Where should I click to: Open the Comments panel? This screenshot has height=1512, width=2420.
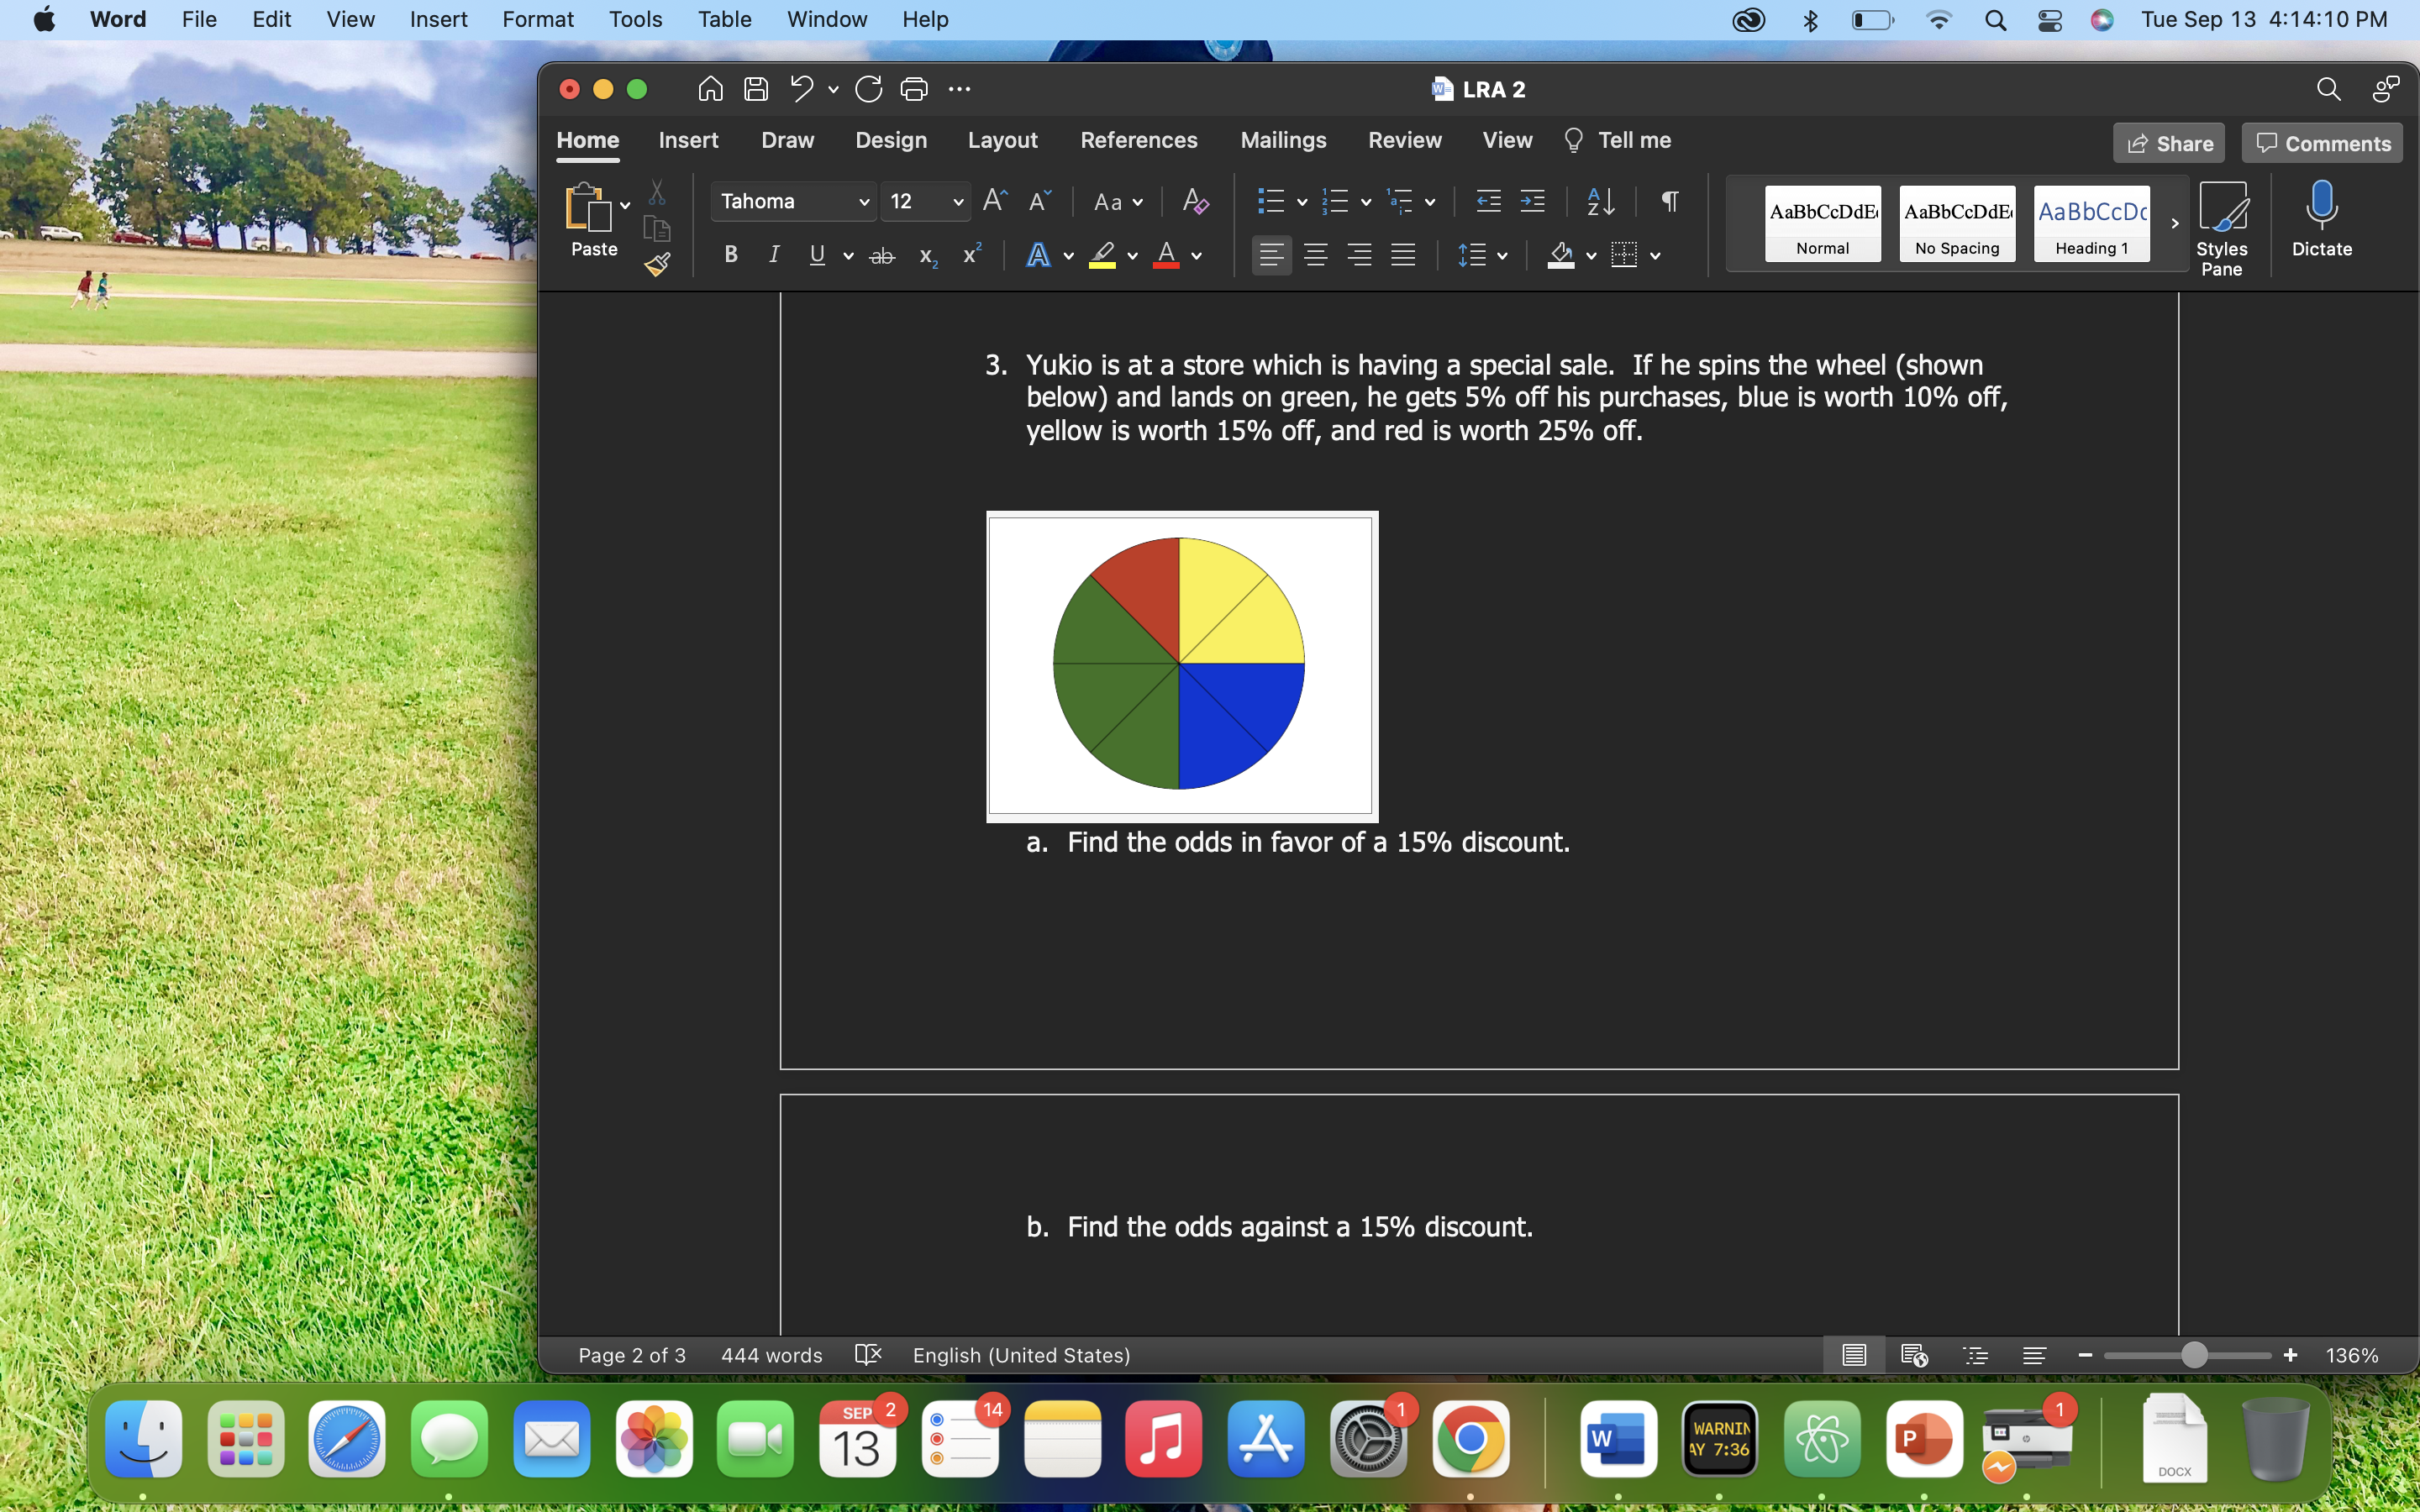[2321, 142]
